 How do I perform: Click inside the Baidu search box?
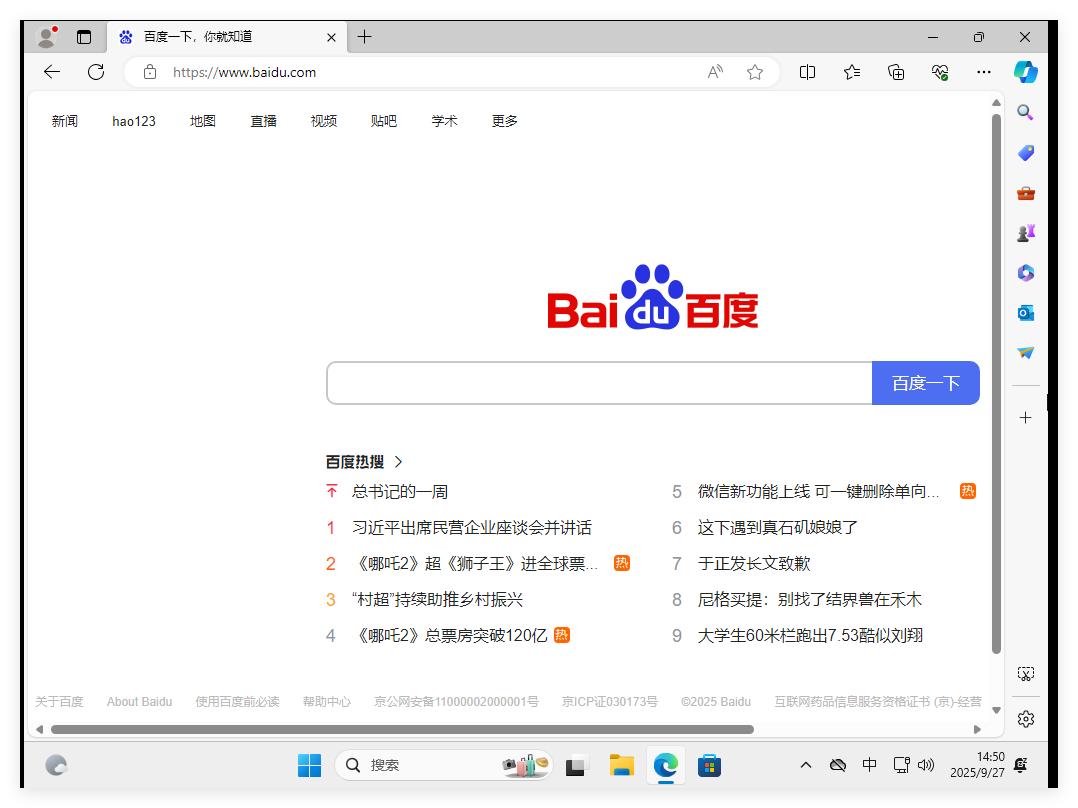(598, 382)
